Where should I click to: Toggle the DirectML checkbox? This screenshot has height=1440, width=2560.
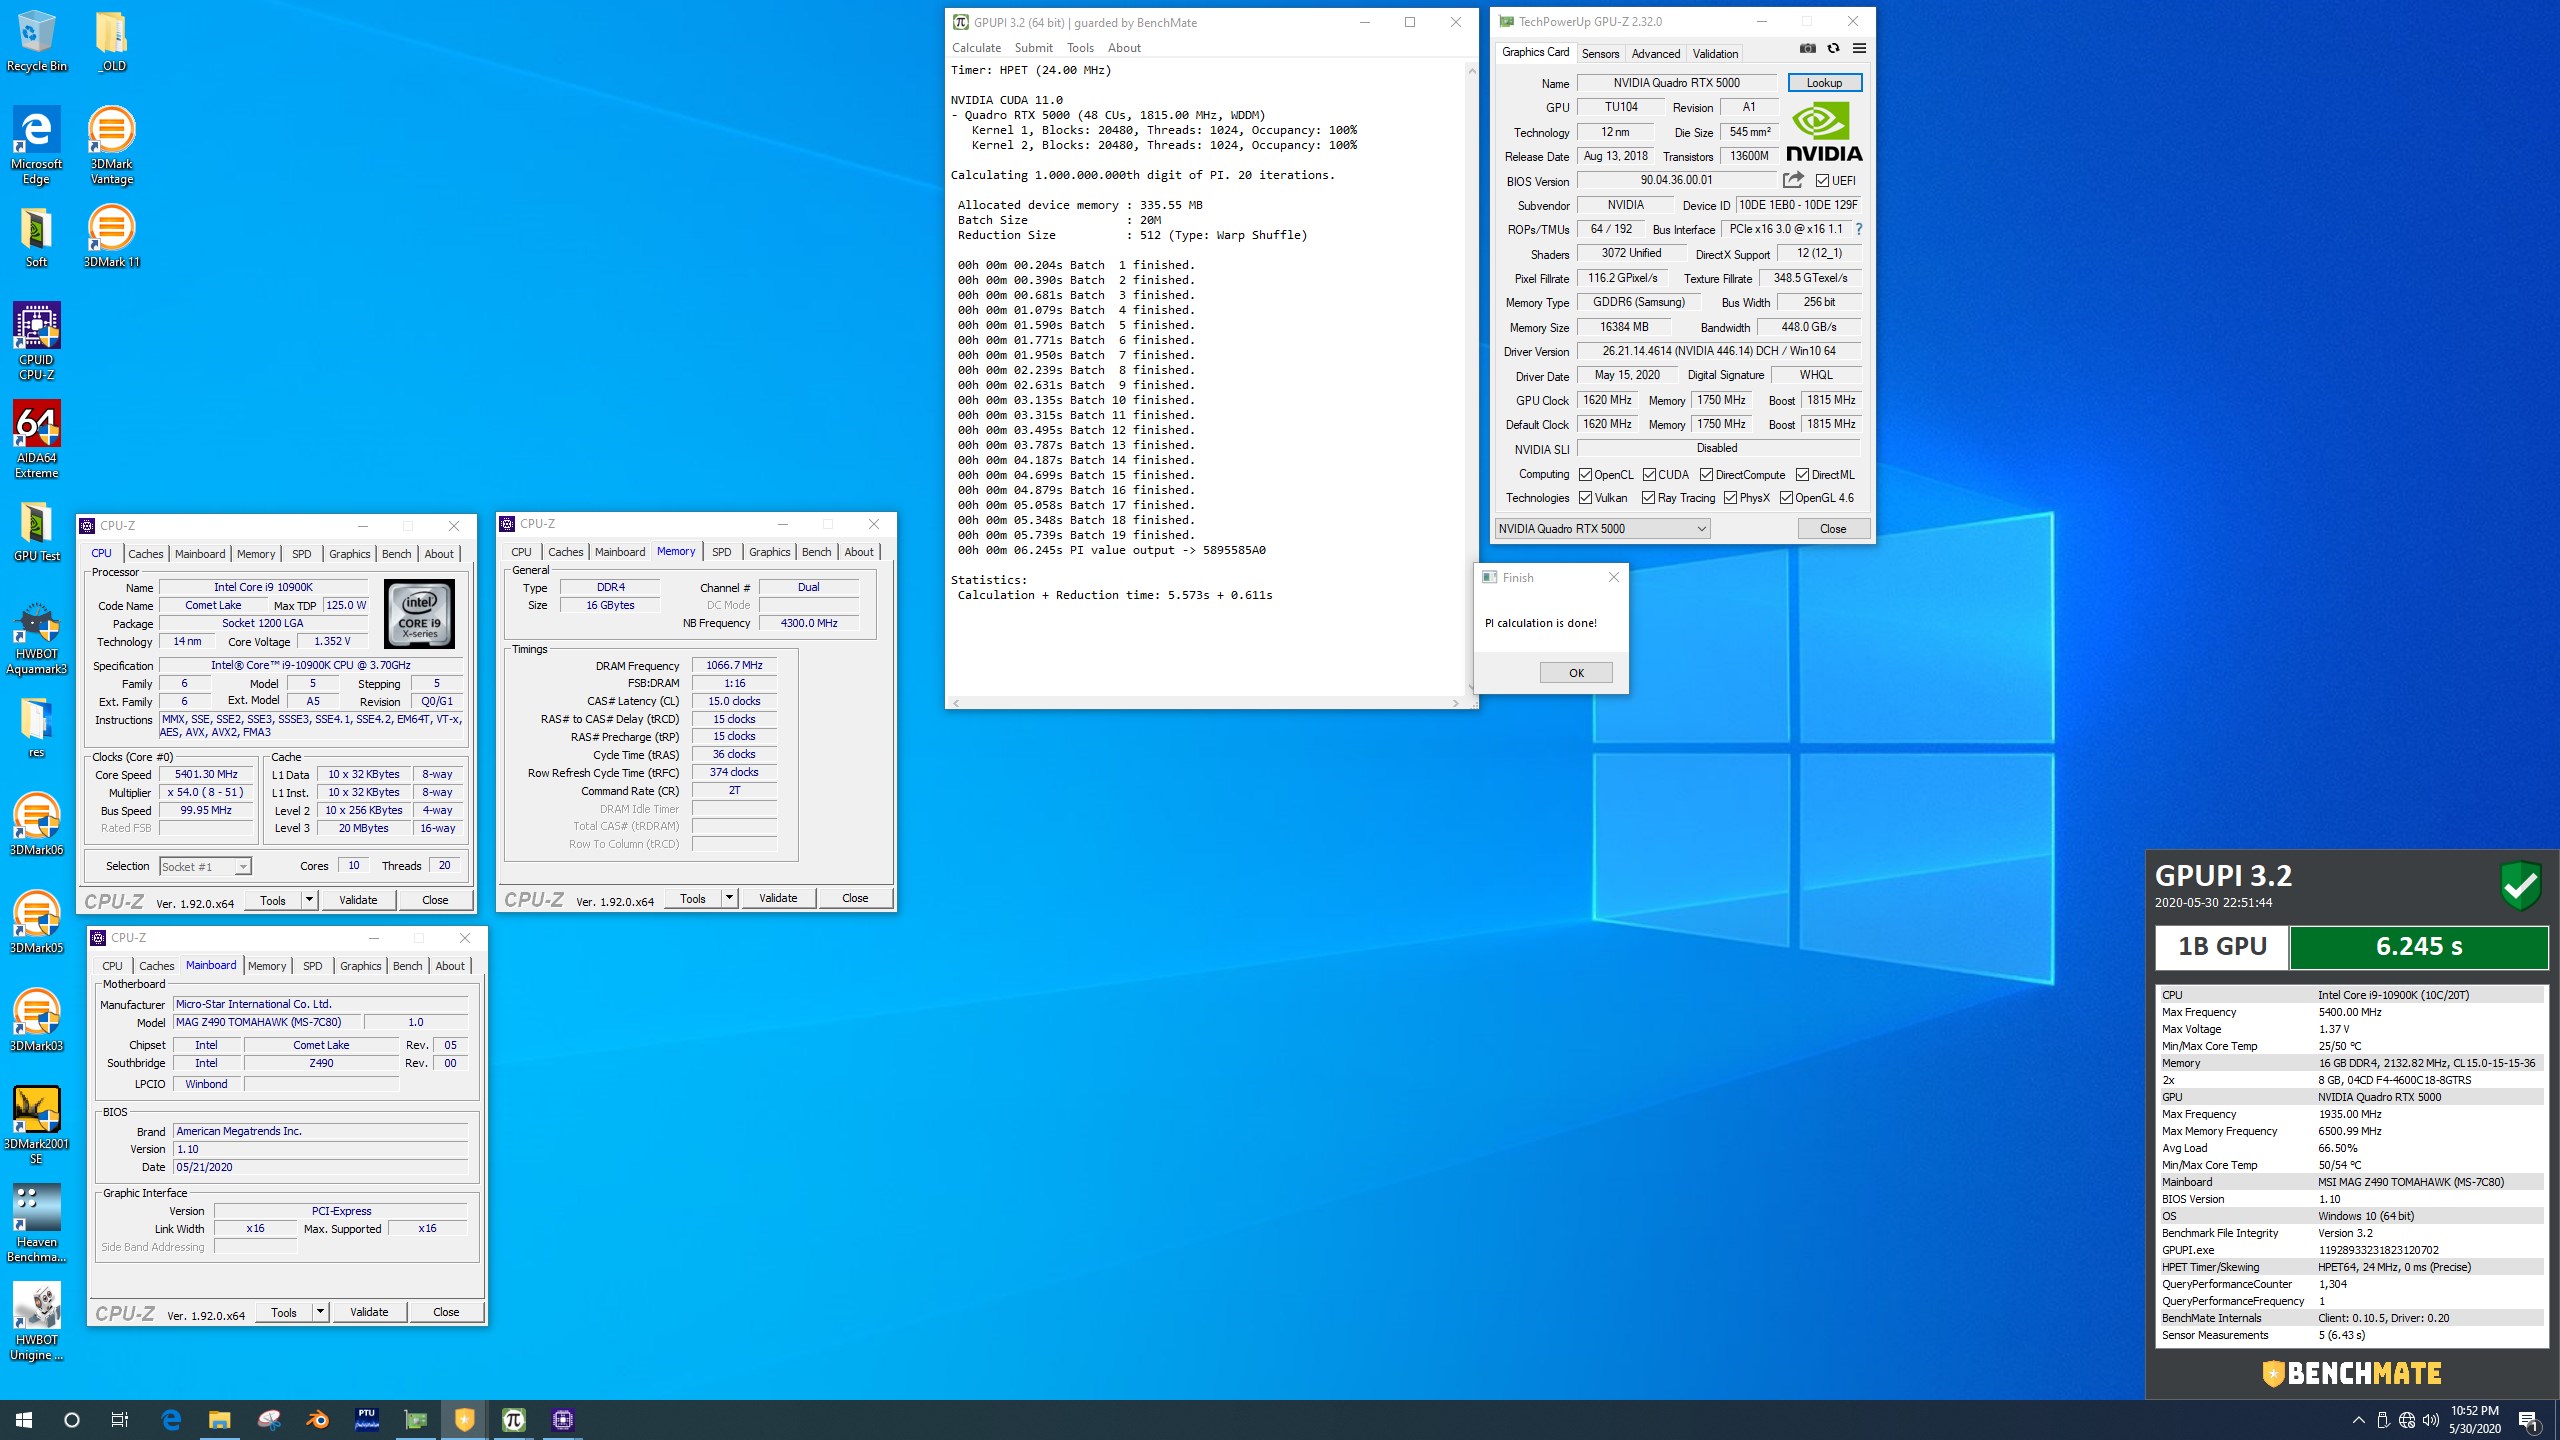click(x=1802, y=475)
